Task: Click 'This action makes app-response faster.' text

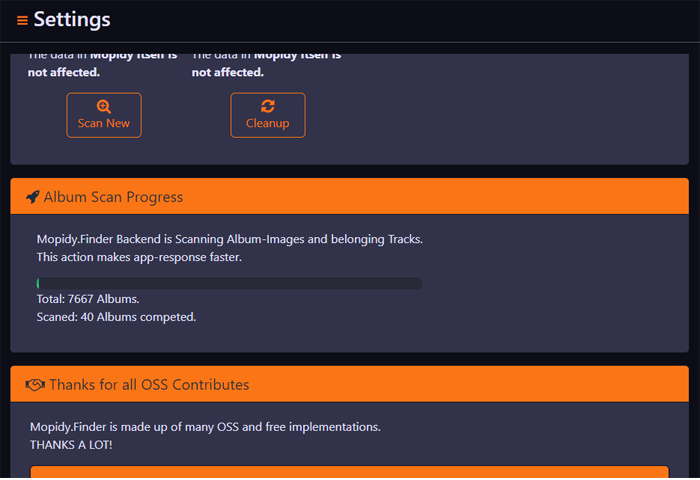Action: (139, 257)
